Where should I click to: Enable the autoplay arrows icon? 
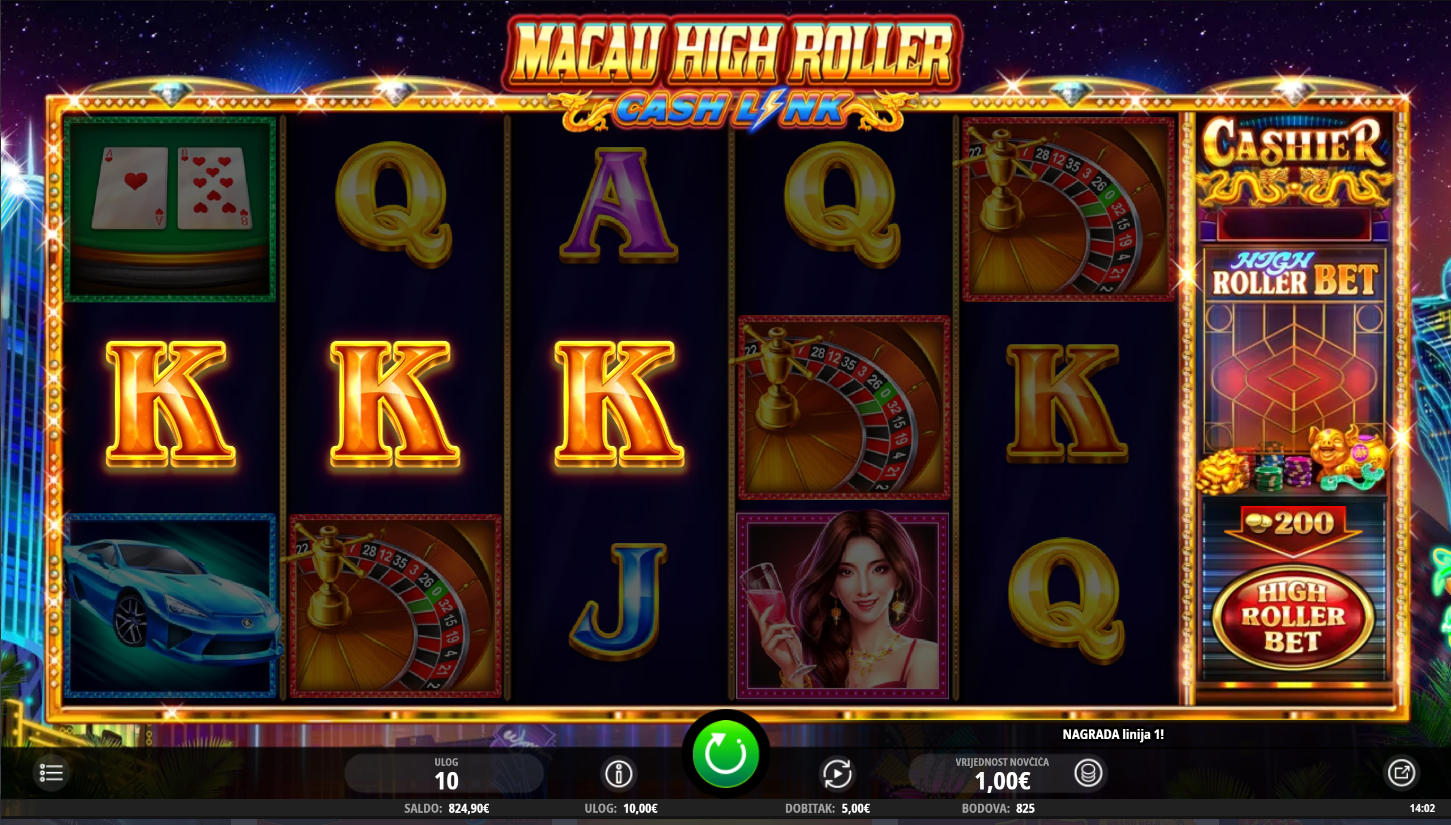(836, 773)
